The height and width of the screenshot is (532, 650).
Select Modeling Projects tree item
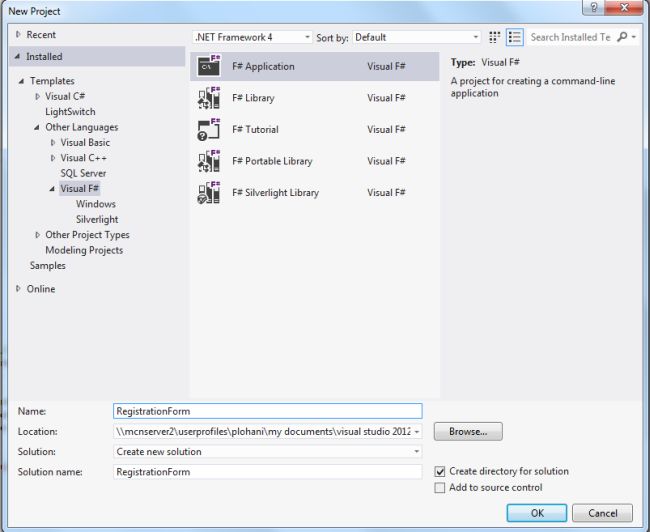pos(84,250)
